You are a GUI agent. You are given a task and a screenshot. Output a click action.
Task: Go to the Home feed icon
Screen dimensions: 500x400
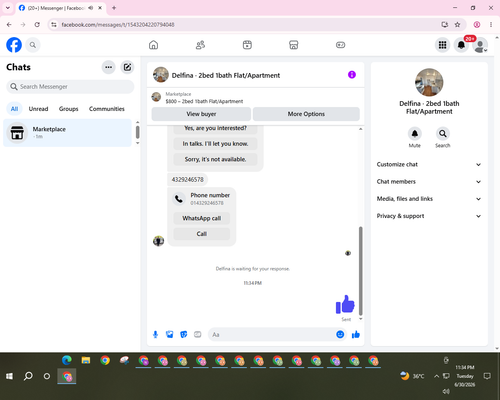[153, 45]
